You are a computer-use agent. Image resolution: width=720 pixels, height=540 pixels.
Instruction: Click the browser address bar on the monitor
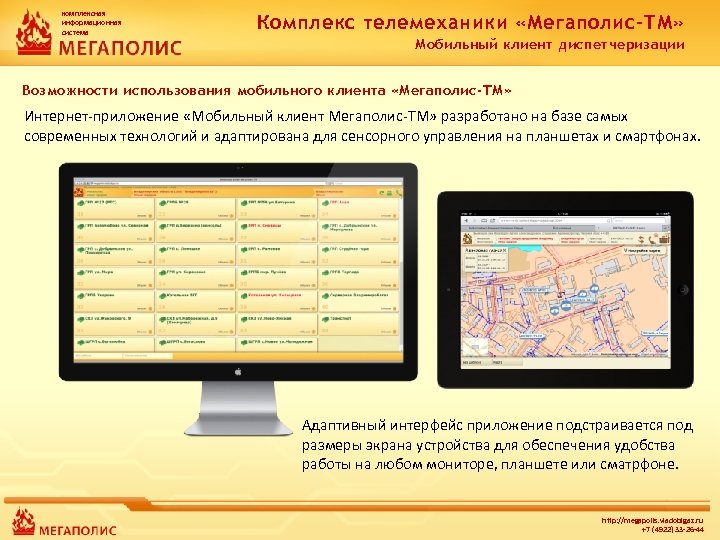207,183
